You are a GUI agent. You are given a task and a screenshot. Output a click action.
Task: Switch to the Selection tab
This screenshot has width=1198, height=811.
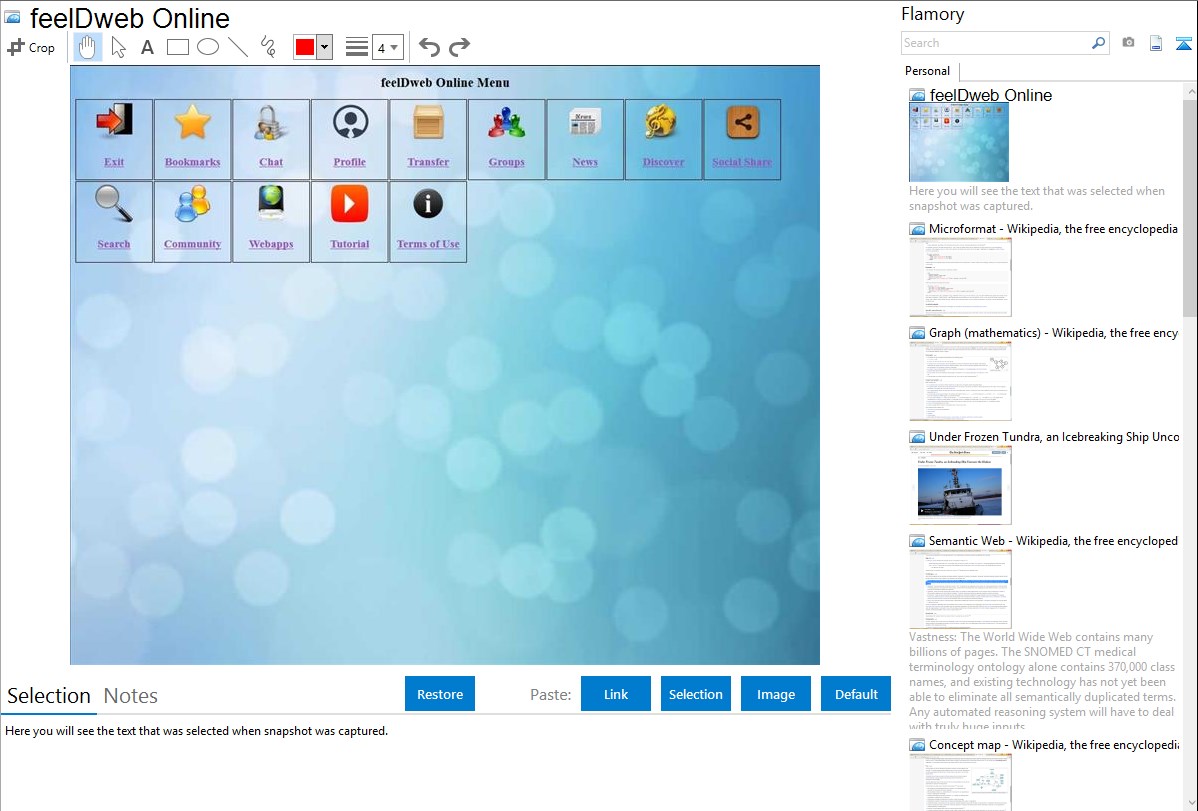49,696
